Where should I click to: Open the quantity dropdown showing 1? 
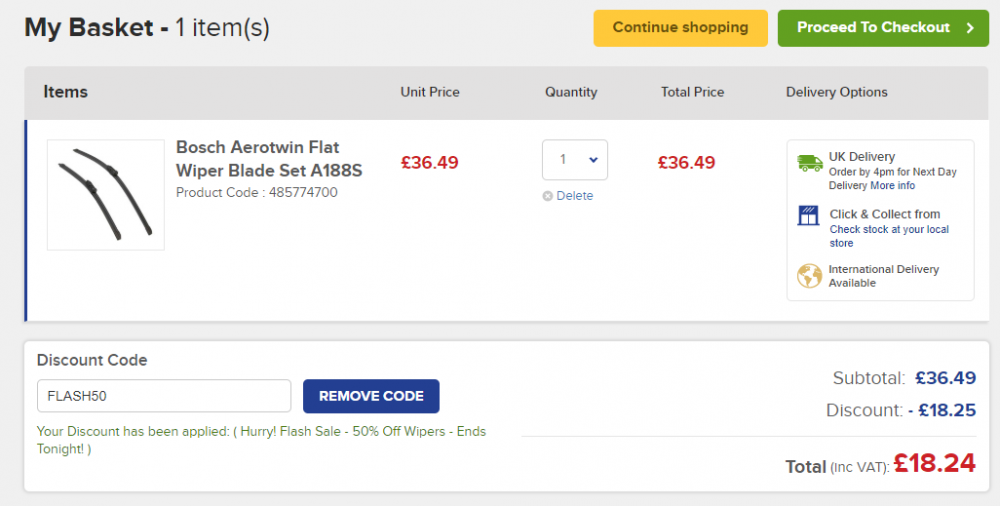coord(575,160)
